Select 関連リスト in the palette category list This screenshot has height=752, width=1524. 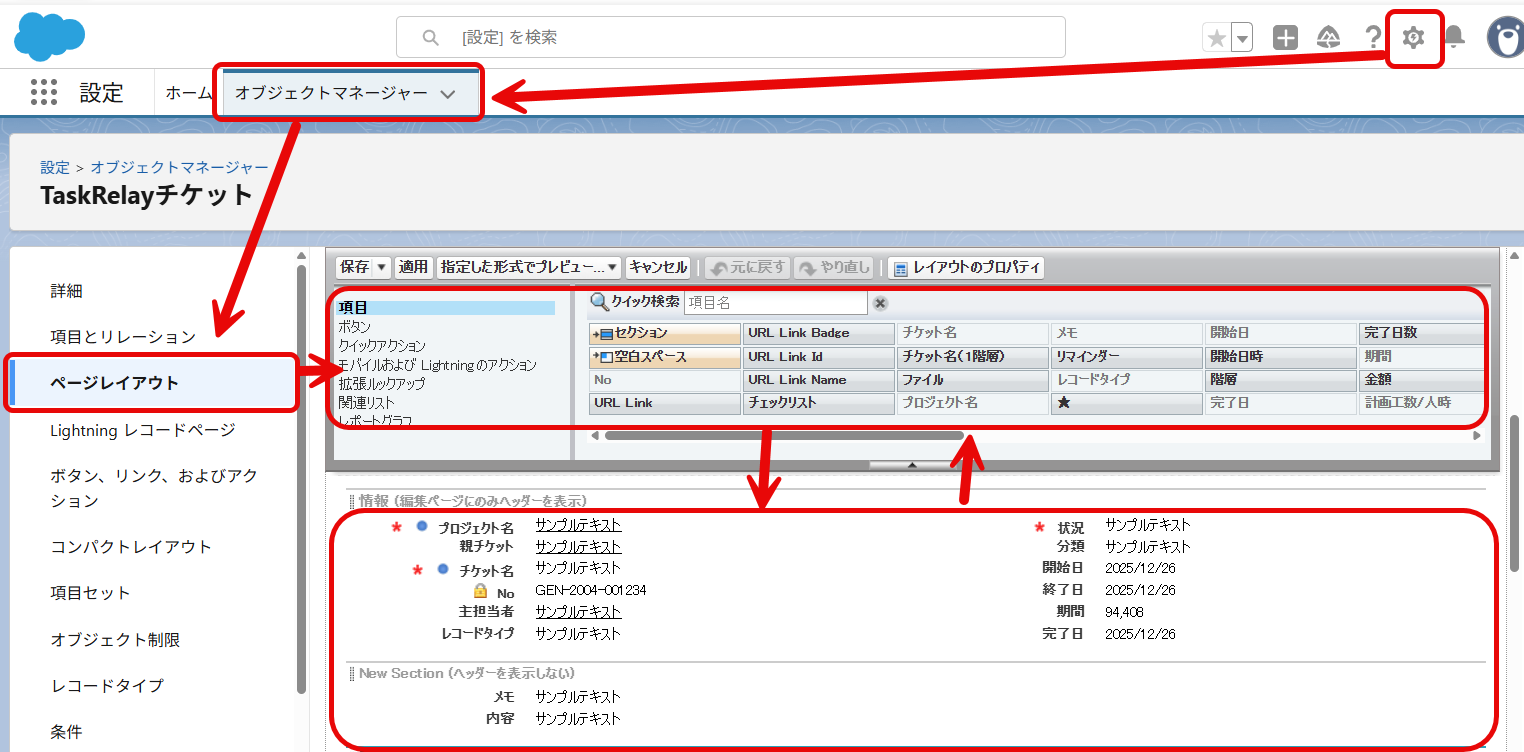coord(367,402)
